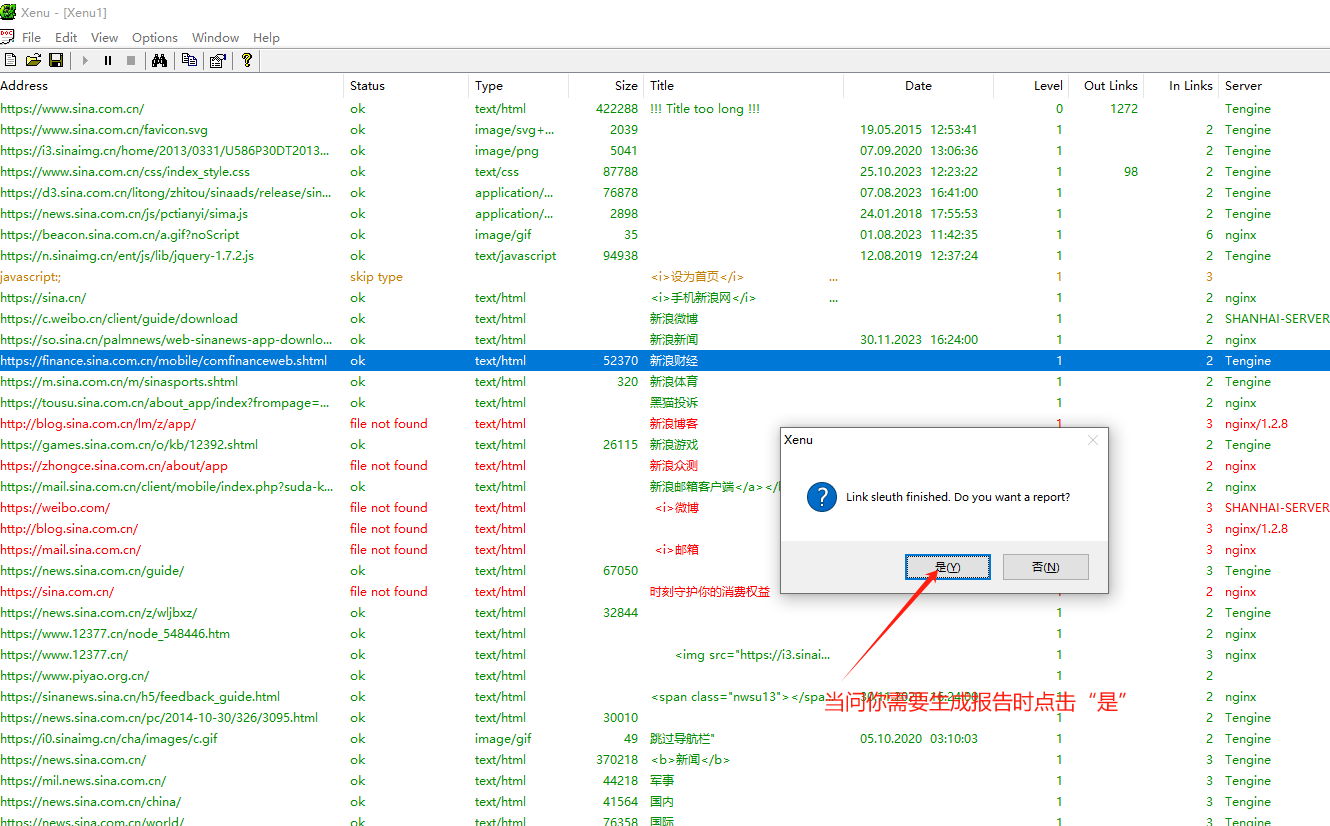Click the Pause toolbar icon
The image size is (1330, 826).
(x=108, y=61)
